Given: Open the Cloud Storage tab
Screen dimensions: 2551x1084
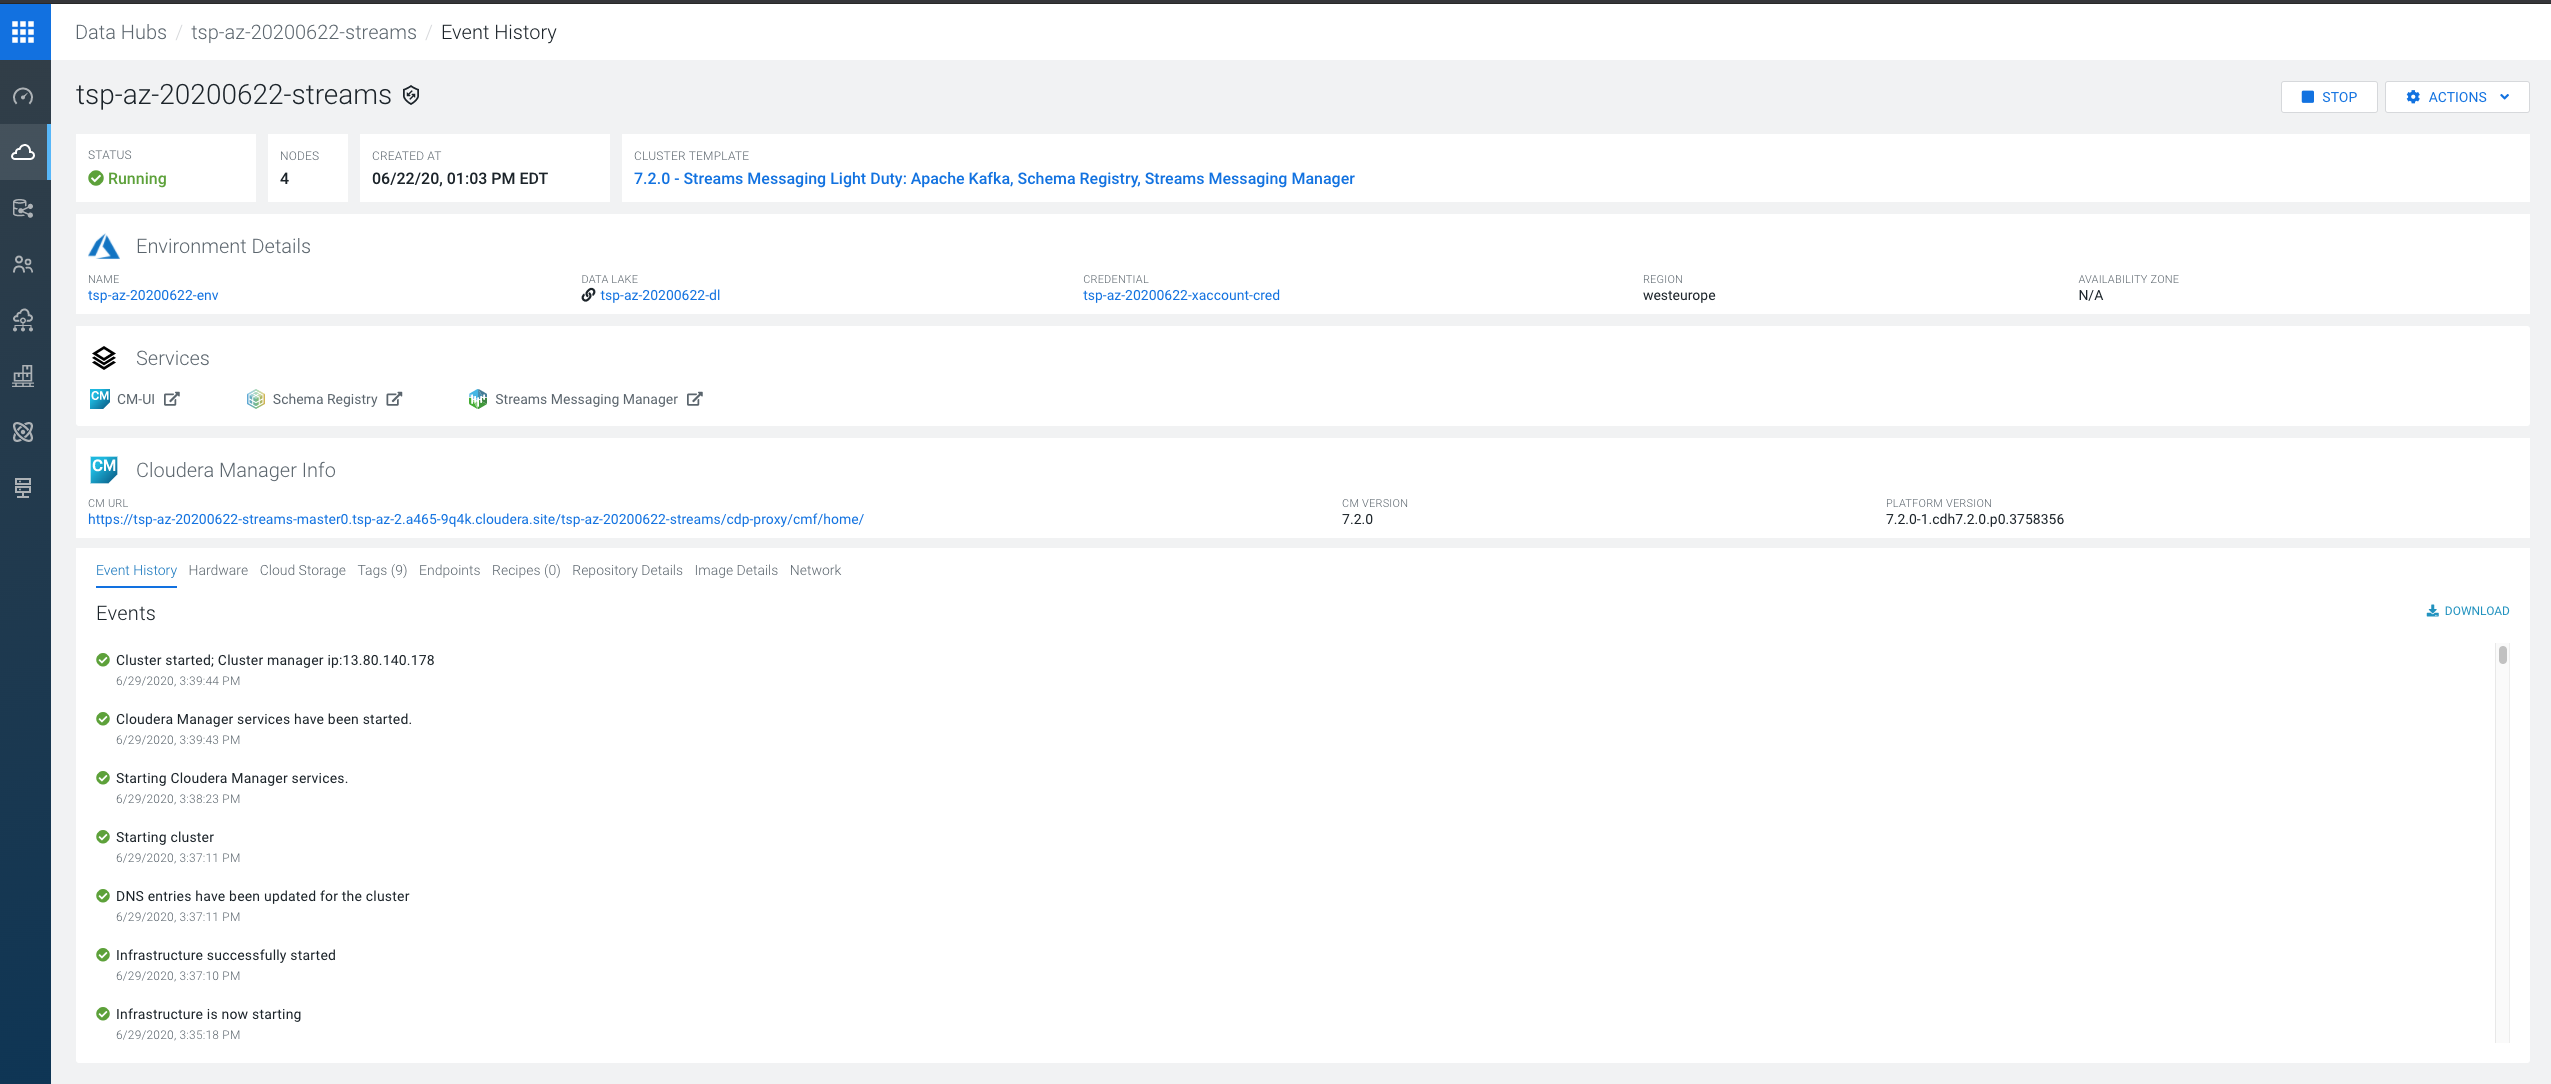Looking at the screenshot, I should point(302,570).
